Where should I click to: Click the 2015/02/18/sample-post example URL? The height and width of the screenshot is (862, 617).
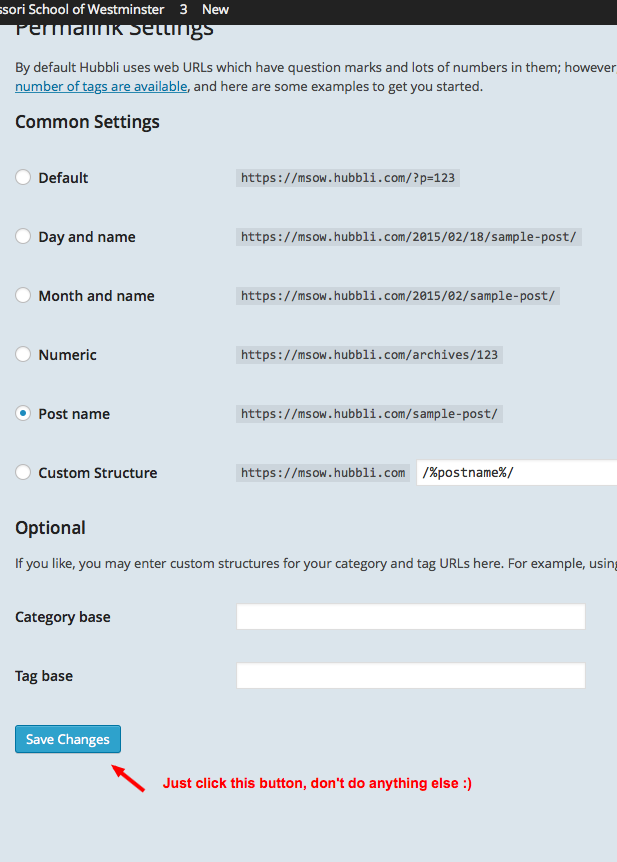pyautogui.click(x=408, y=237)
